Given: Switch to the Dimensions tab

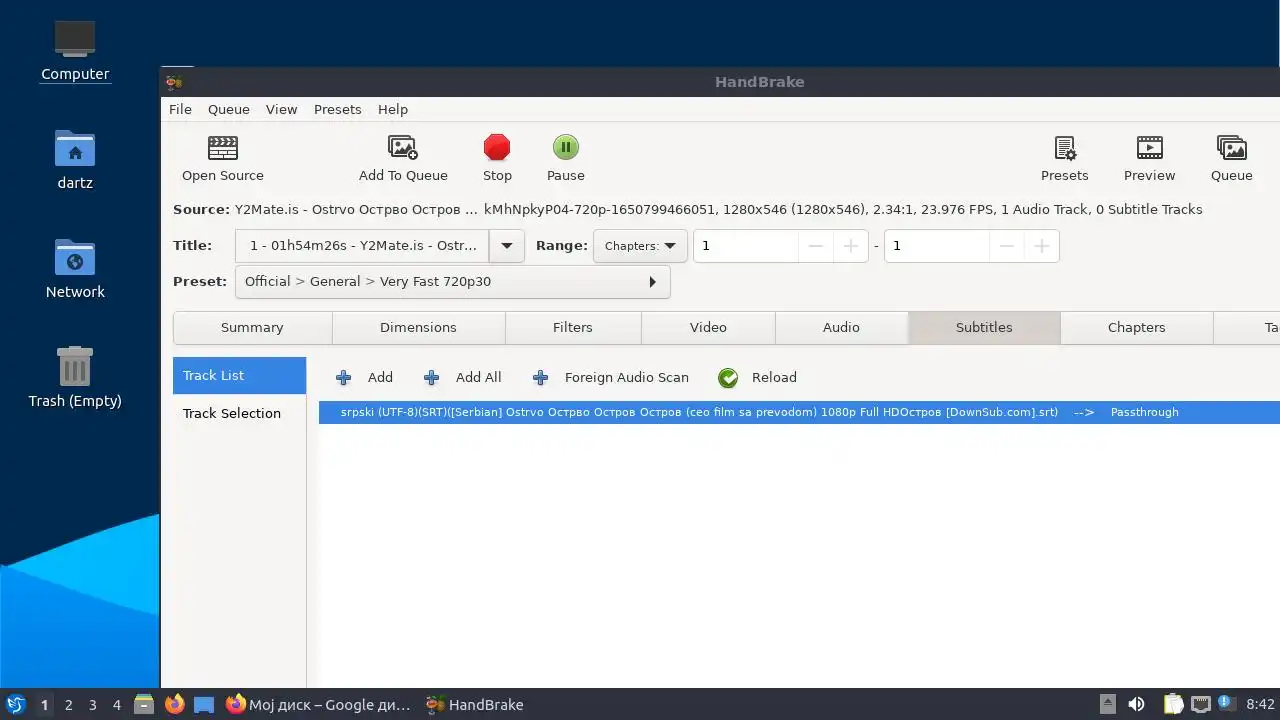Looking at the screenshot, I should [x=418, y=328].
